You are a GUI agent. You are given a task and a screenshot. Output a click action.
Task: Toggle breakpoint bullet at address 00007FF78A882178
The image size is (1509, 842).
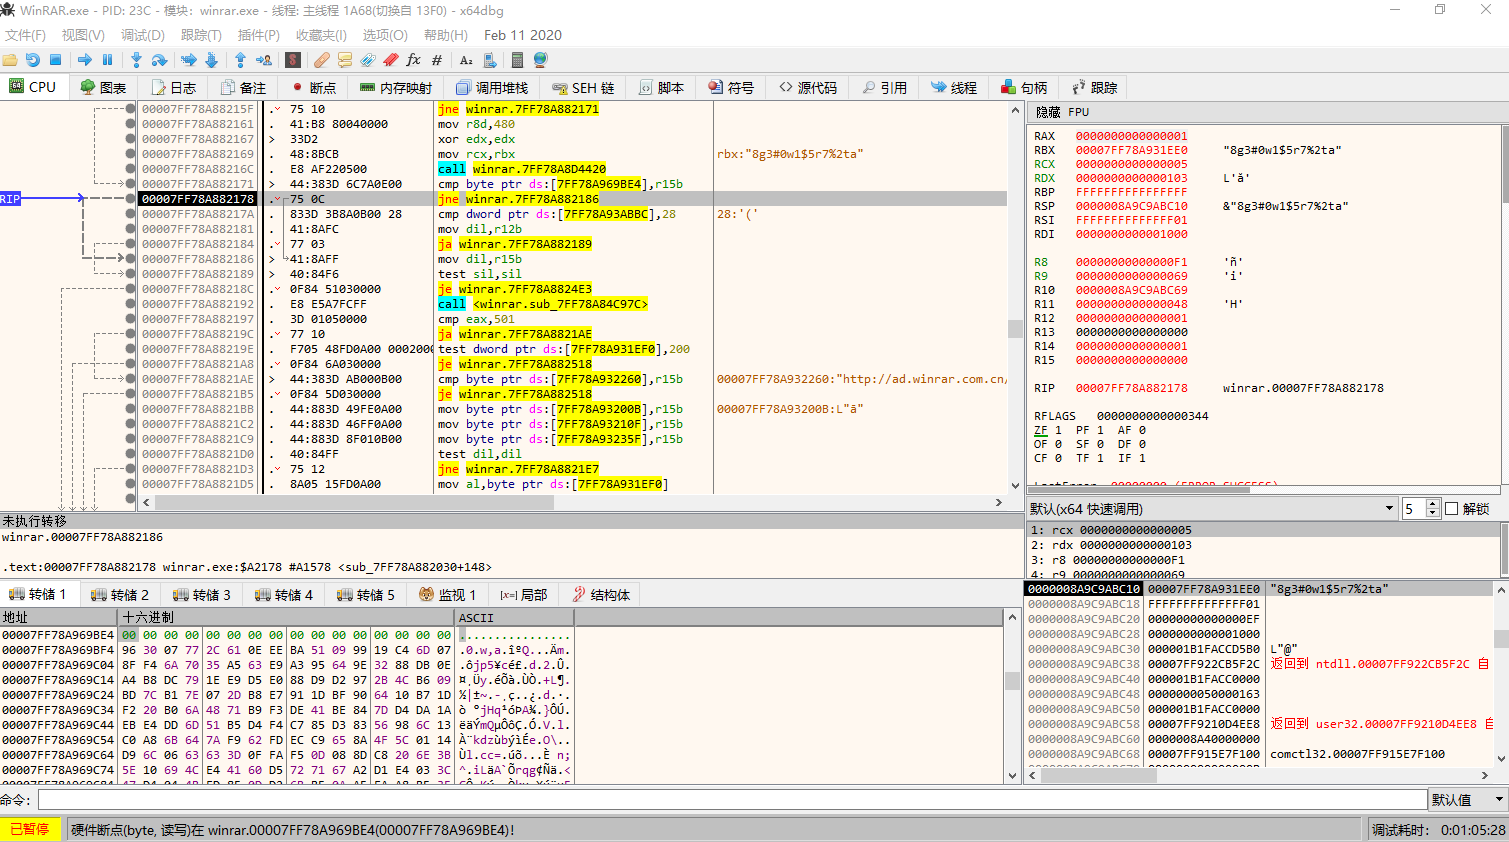pos(130,199)
